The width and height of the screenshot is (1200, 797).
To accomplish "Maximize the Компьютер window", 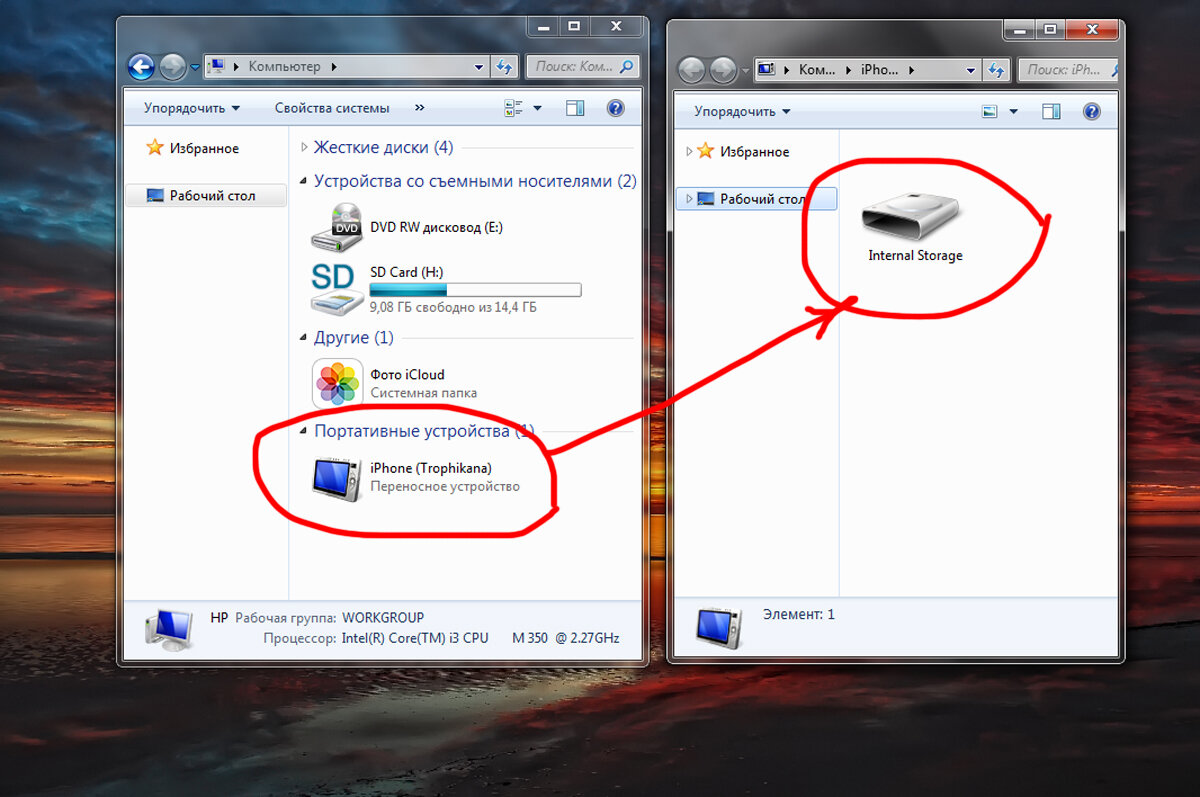I will [574, 27].
